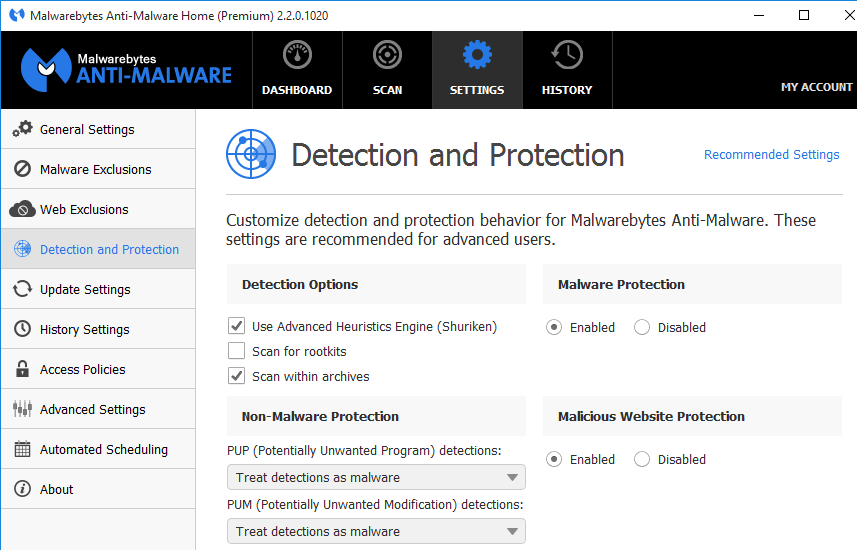Select Detection and Protection sidebar label

109,249
